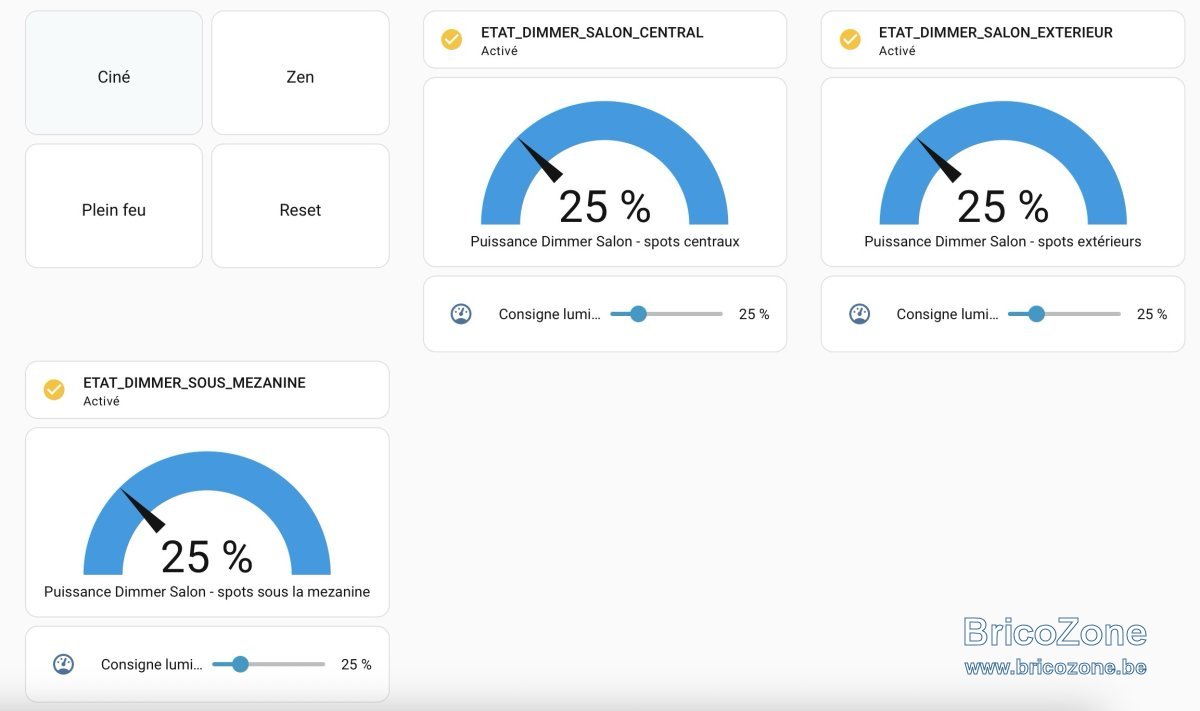Click the yellow check icon for ETAT_DIMMER_SALON_EXTERIEUR
This screenshot has height=711, width=1200.
tap(850, 40)
